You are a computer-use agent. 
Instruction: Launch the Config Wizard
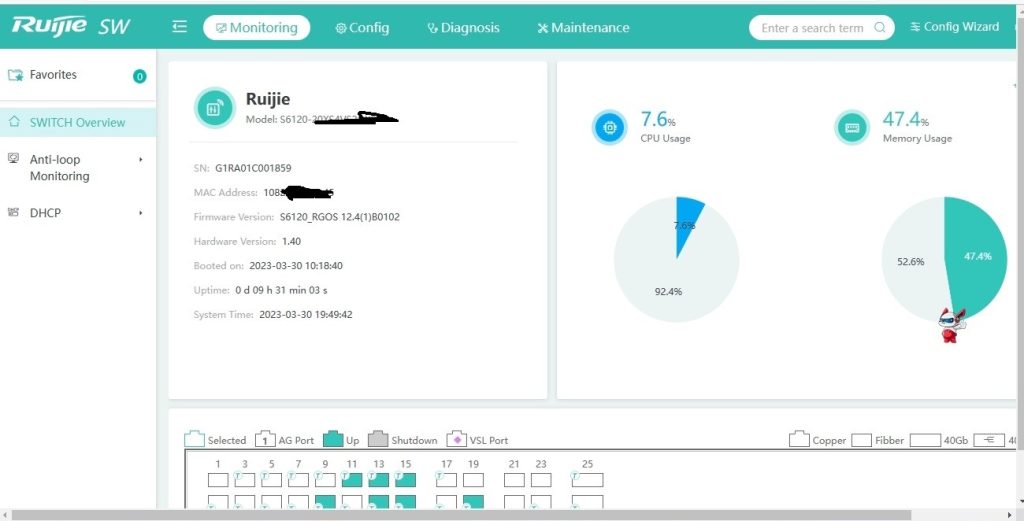[x=955, y=27]
